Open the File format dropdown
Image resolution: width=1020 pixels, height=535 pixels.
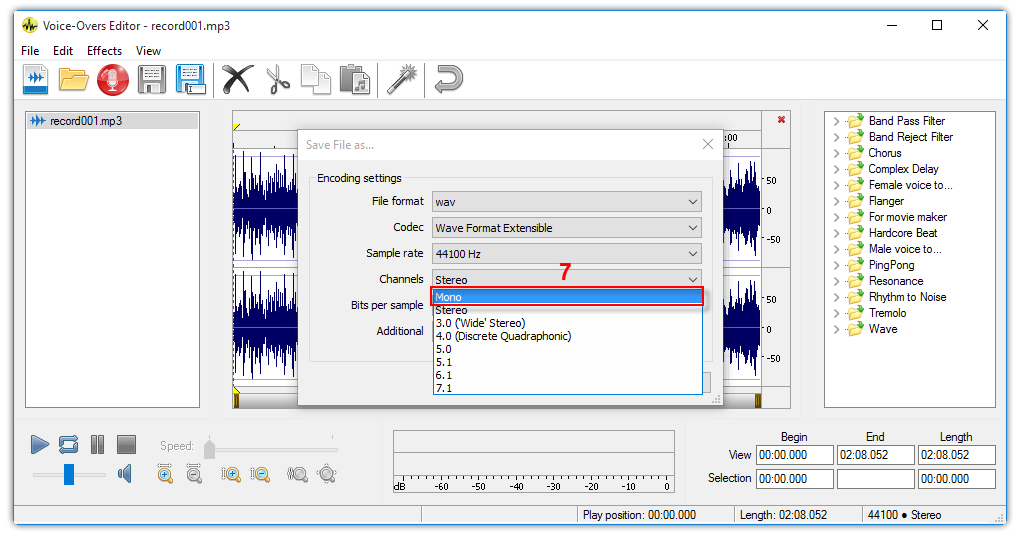[567, 202]
